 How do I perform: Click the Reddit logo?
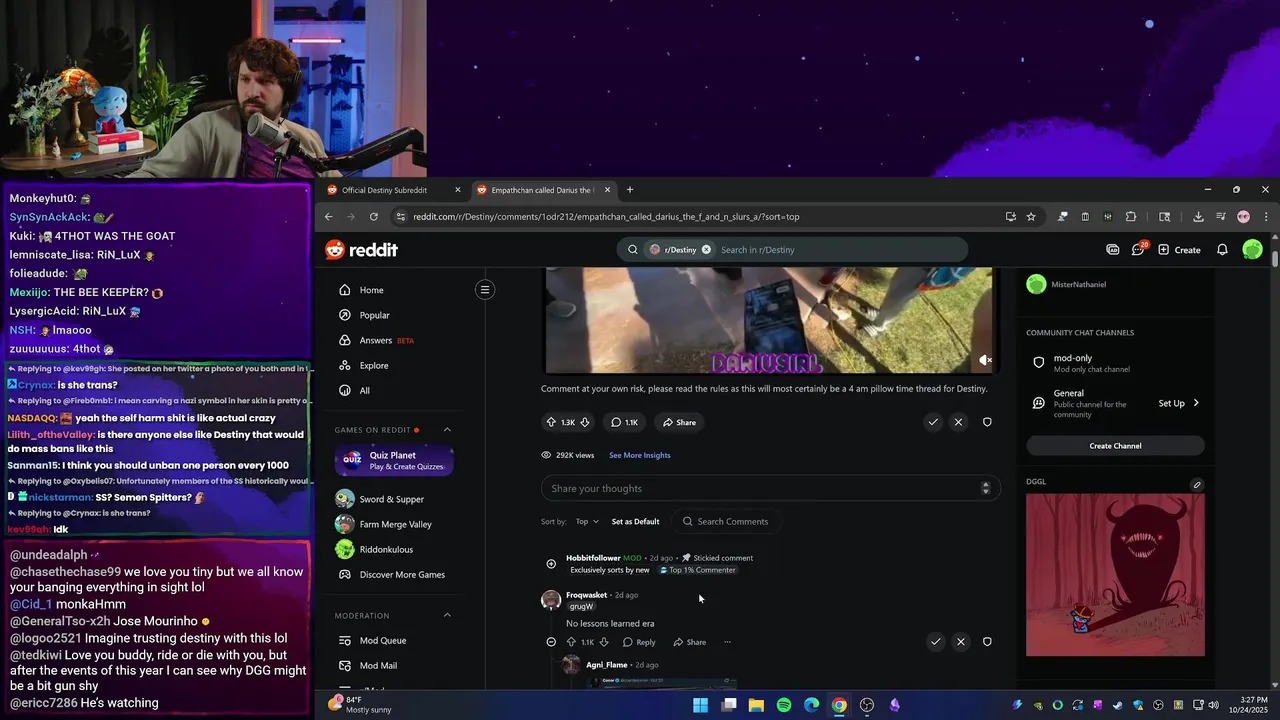tap(361, 250)
